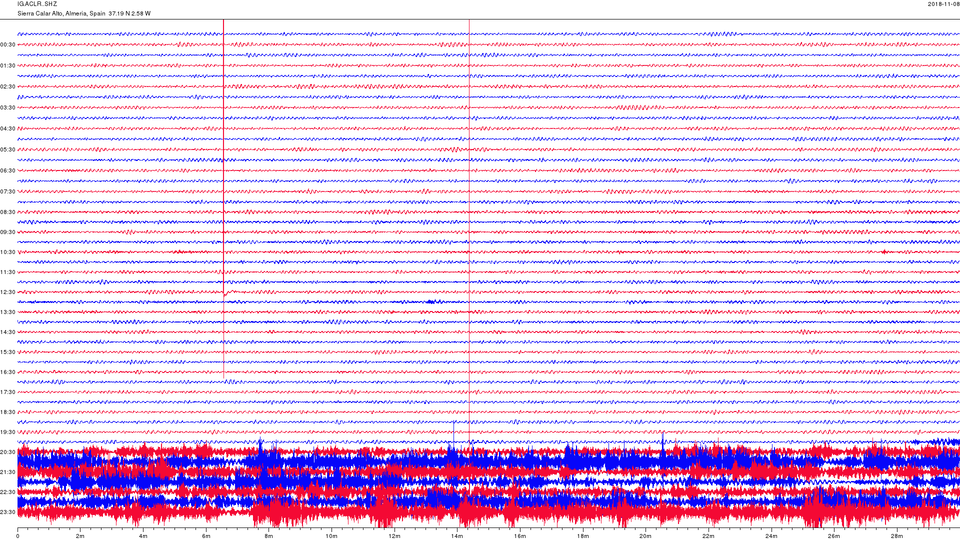This screenshot has height=540, width=960.
Task: Click the 18m axis tick label
Action: [x=582, y=536]
